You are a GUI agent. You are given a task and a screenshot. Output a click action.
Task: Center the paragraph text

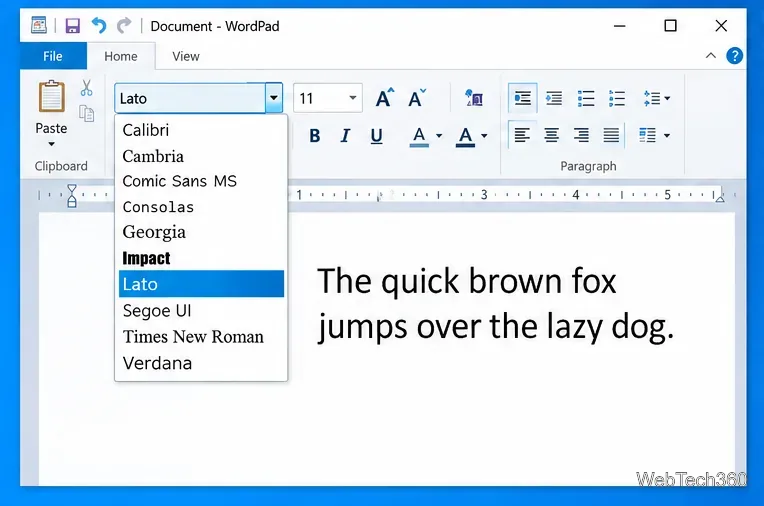[552, 135]
